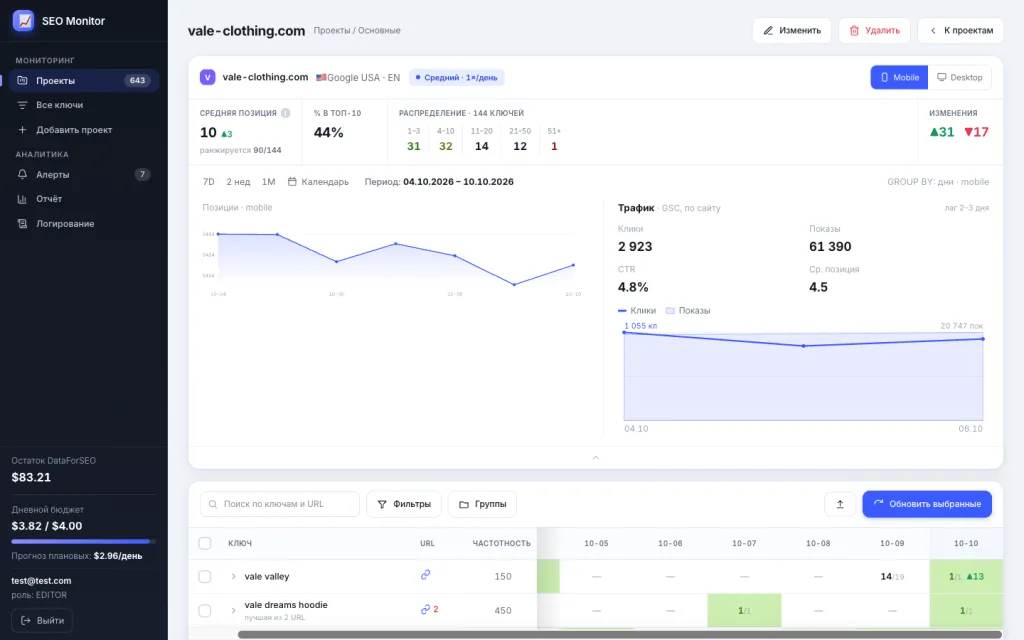Select the 2 нед period tab
The image size is (1024, 640).
point(238,182)
